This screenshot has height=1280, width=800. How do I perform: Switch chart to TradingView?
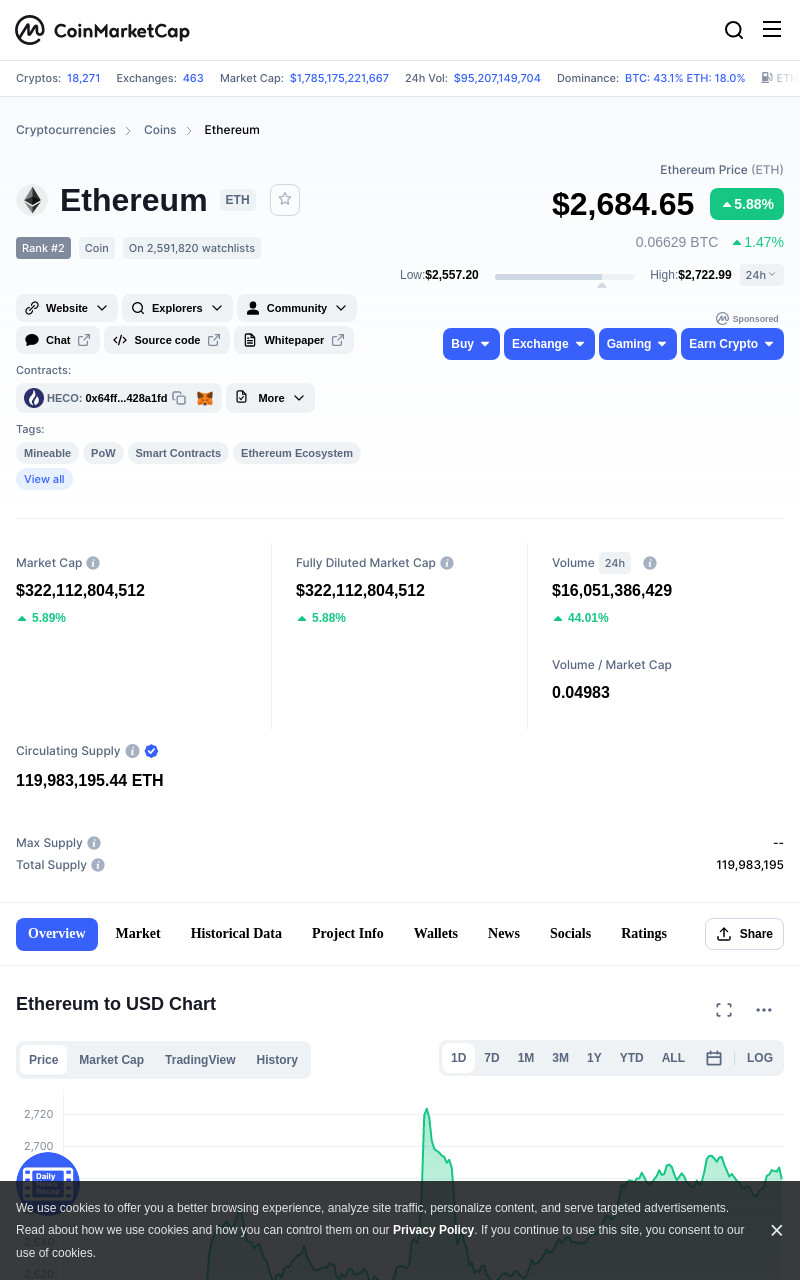[200, 1060]
